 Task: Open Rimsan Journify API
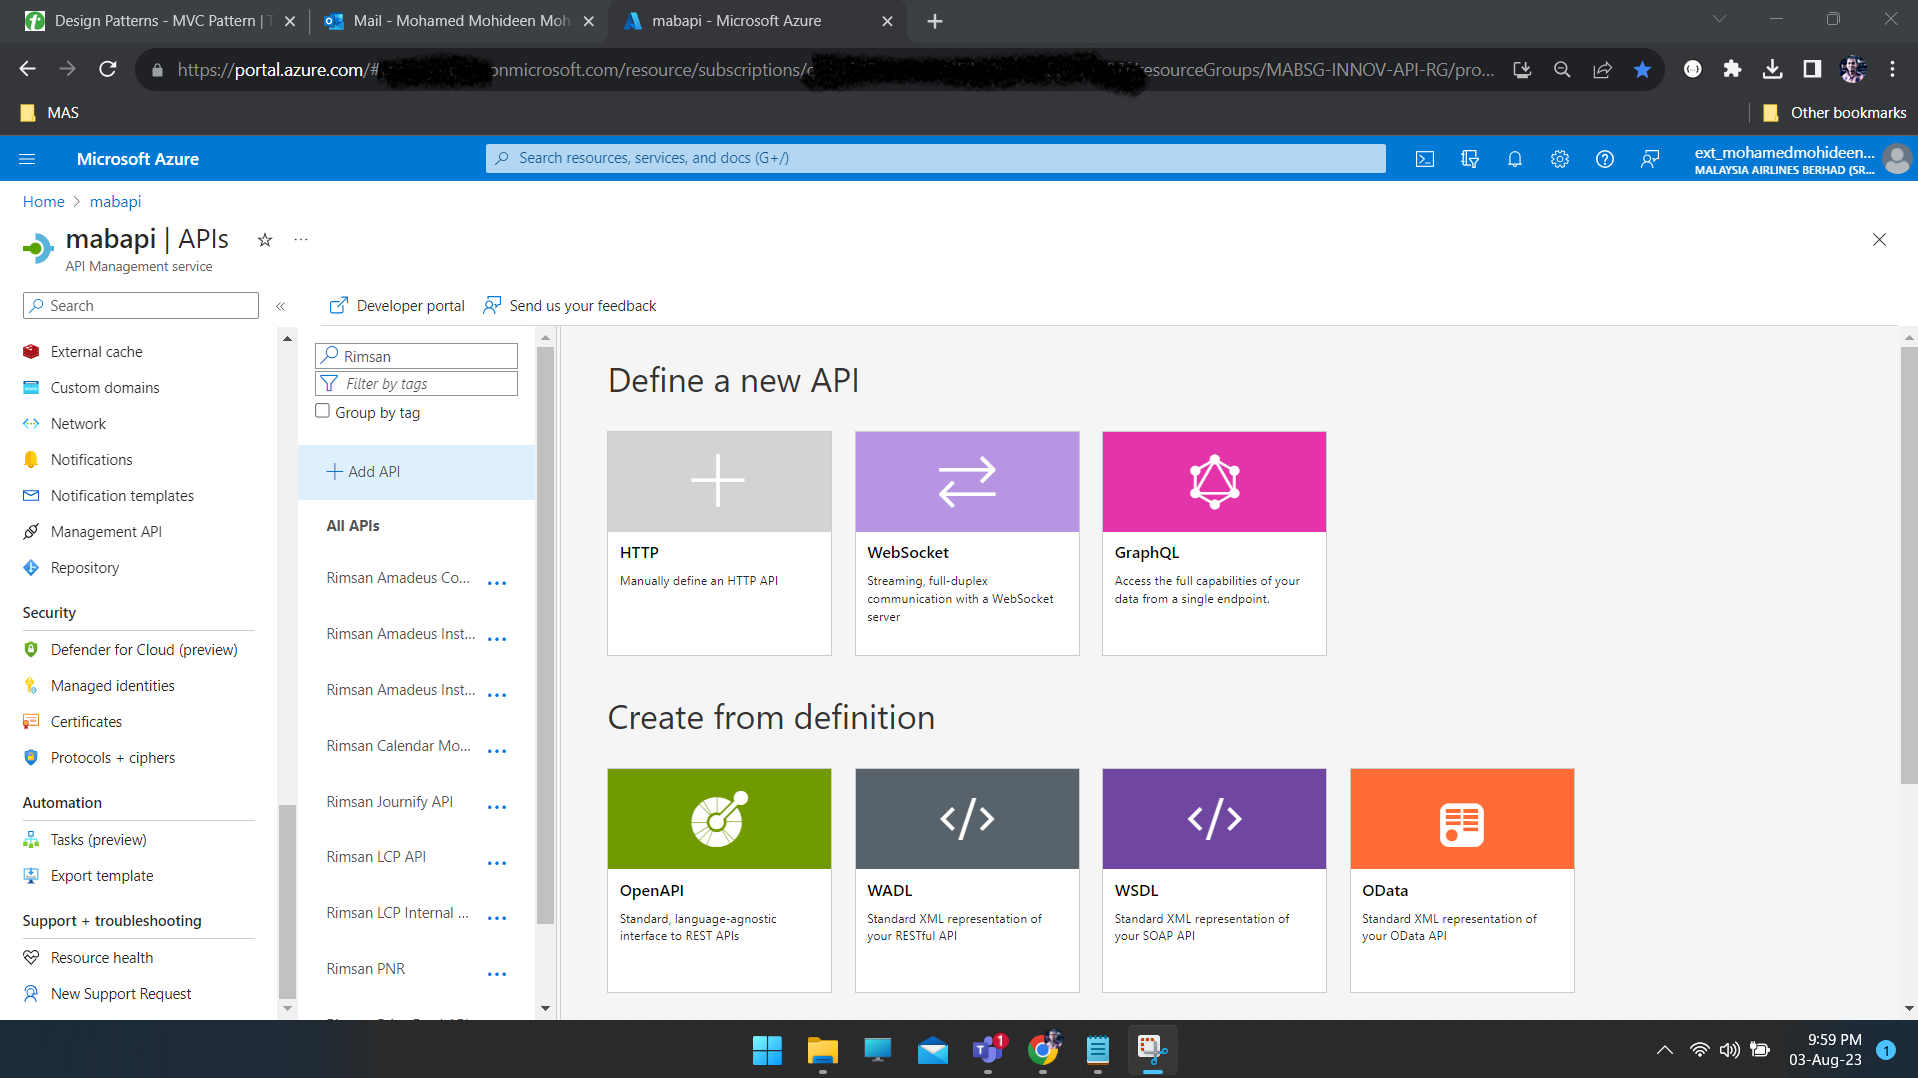(390, 802)
